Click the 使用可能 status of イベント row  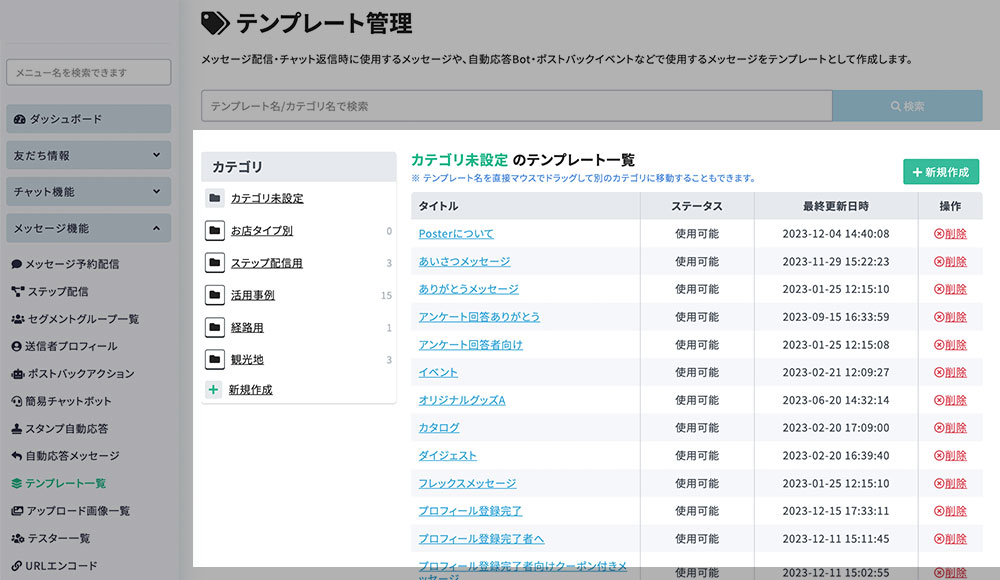pos(697,373)
